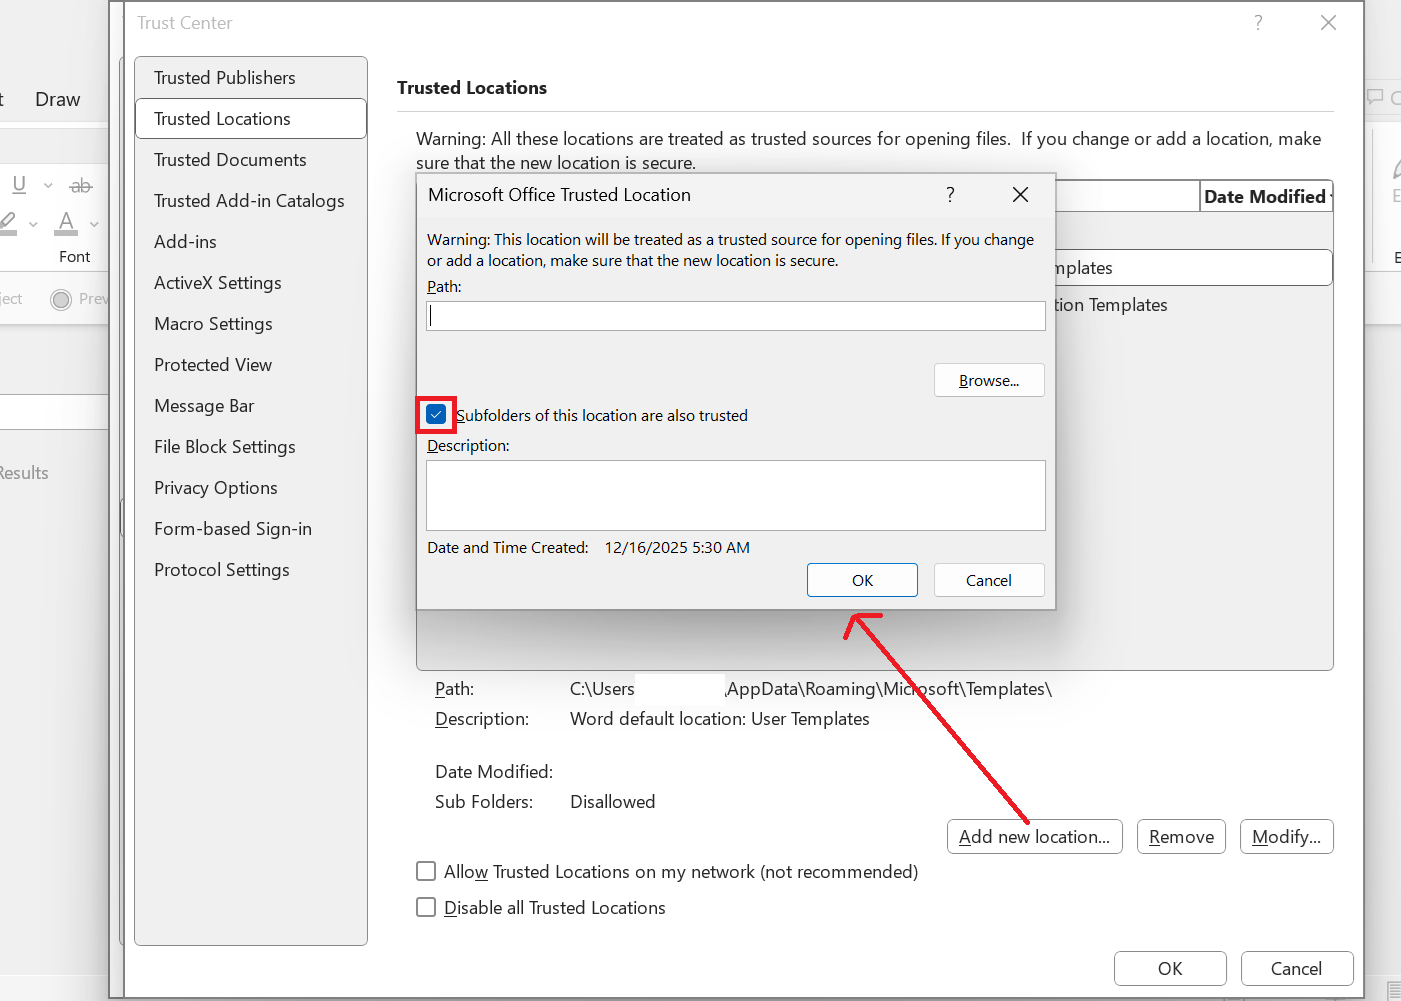The image size is (1401, 1001).
Task: Click the Description text box
Action: pos(736,495)
